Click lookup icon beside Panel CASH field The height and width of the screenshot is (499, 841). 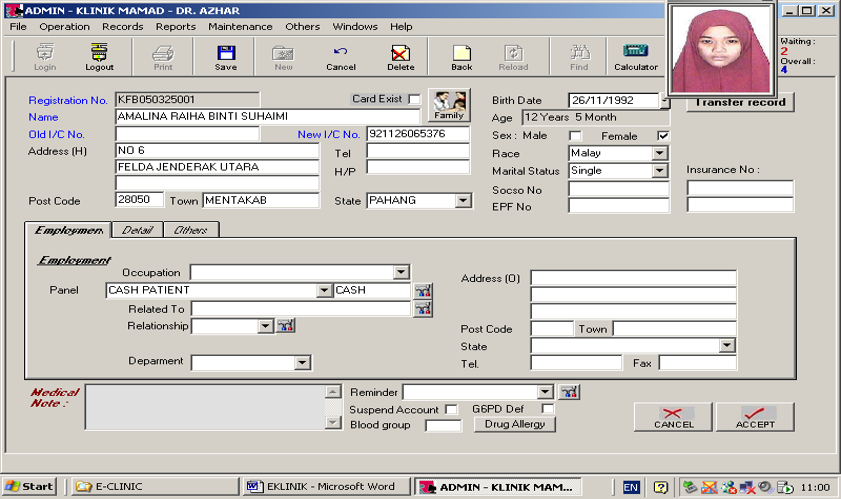[423, 291]
